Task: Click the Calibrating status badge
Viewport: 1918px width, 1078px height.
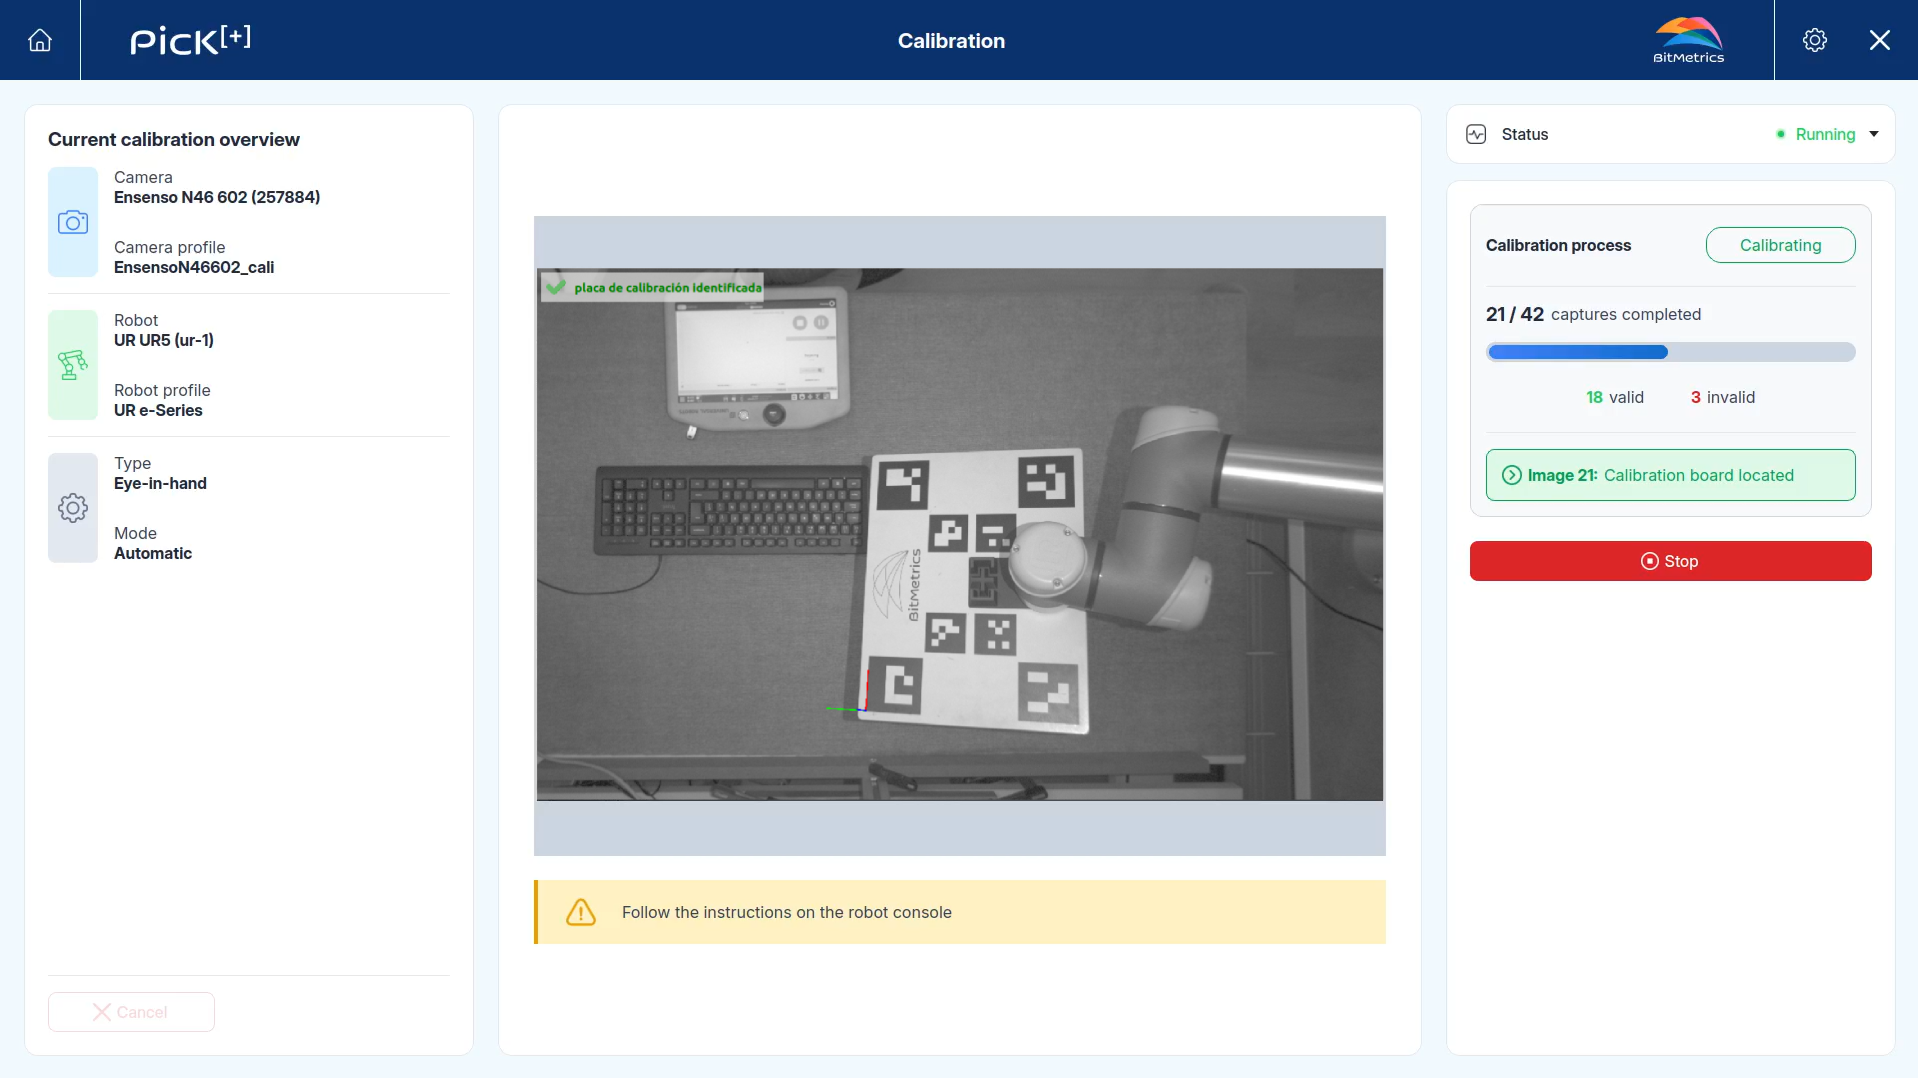Action: pyautogui.click(x=1780, y=245)
